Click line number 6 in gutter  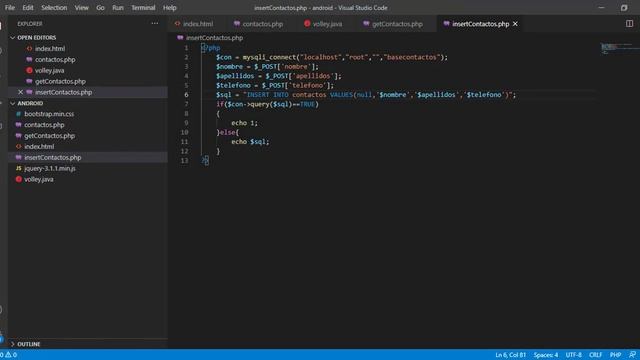coord(186,95)
